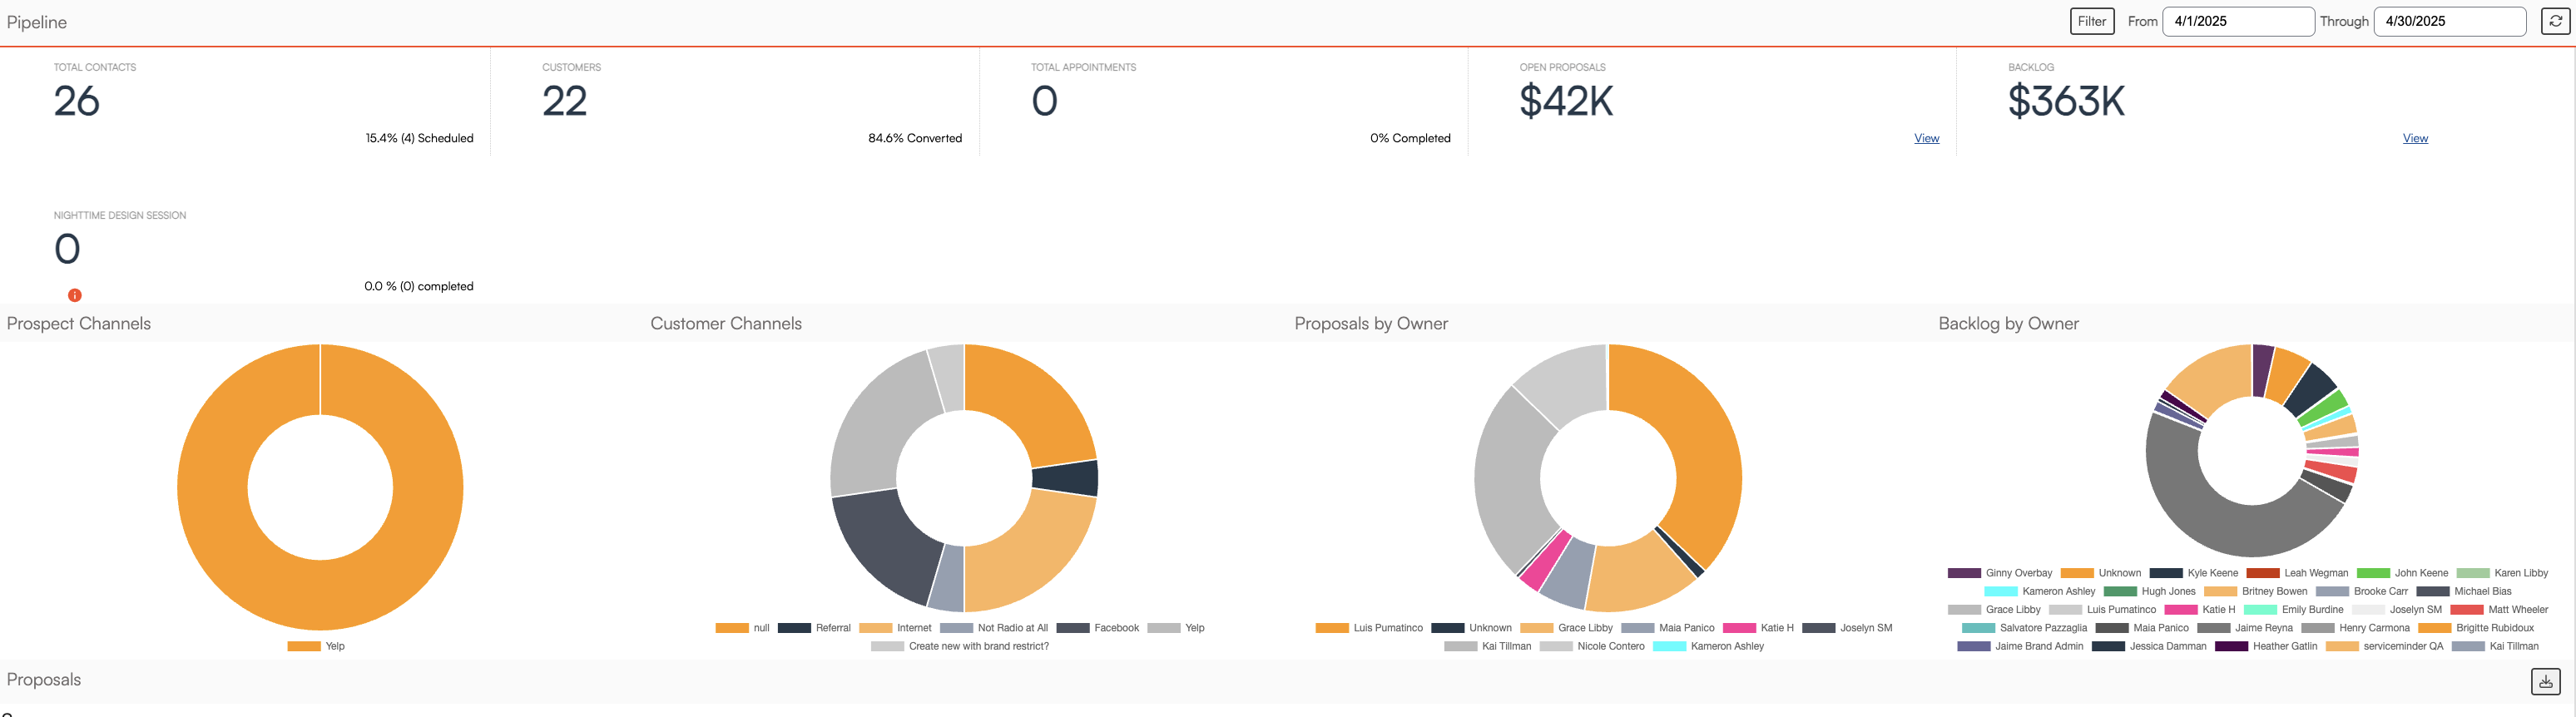
Task: Click the red info icon under Nighttime Design Session
Action: 75,295
